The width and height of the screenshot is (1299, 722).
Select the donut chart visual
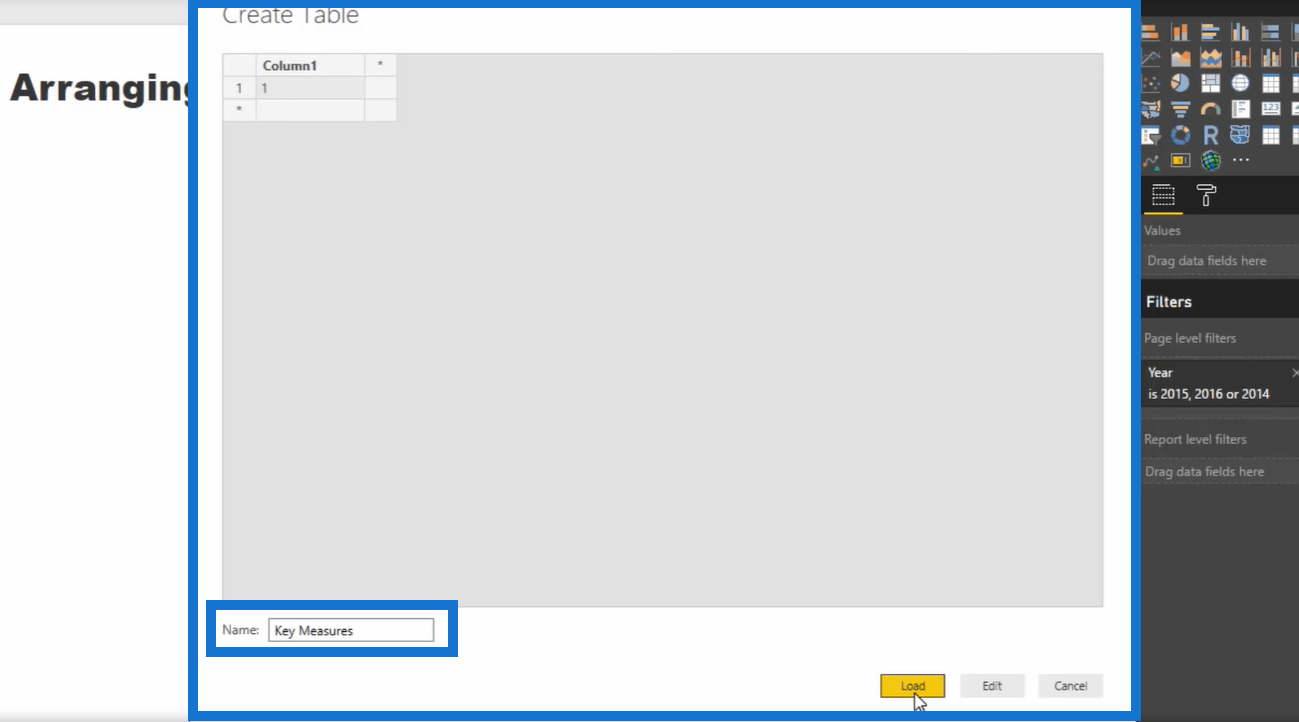[x=1181, y=135]
